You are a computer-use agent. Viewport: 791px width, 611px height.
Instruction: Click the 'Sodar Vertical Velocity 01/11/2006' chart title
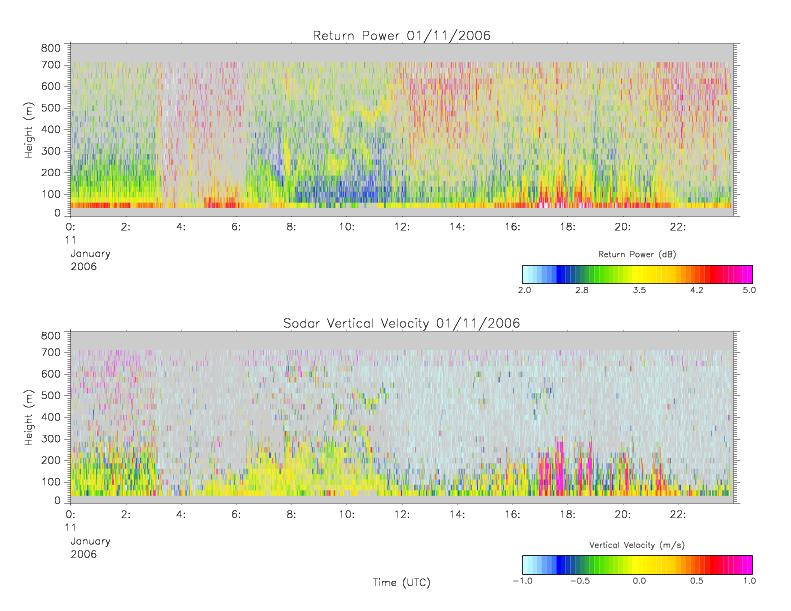402,323
